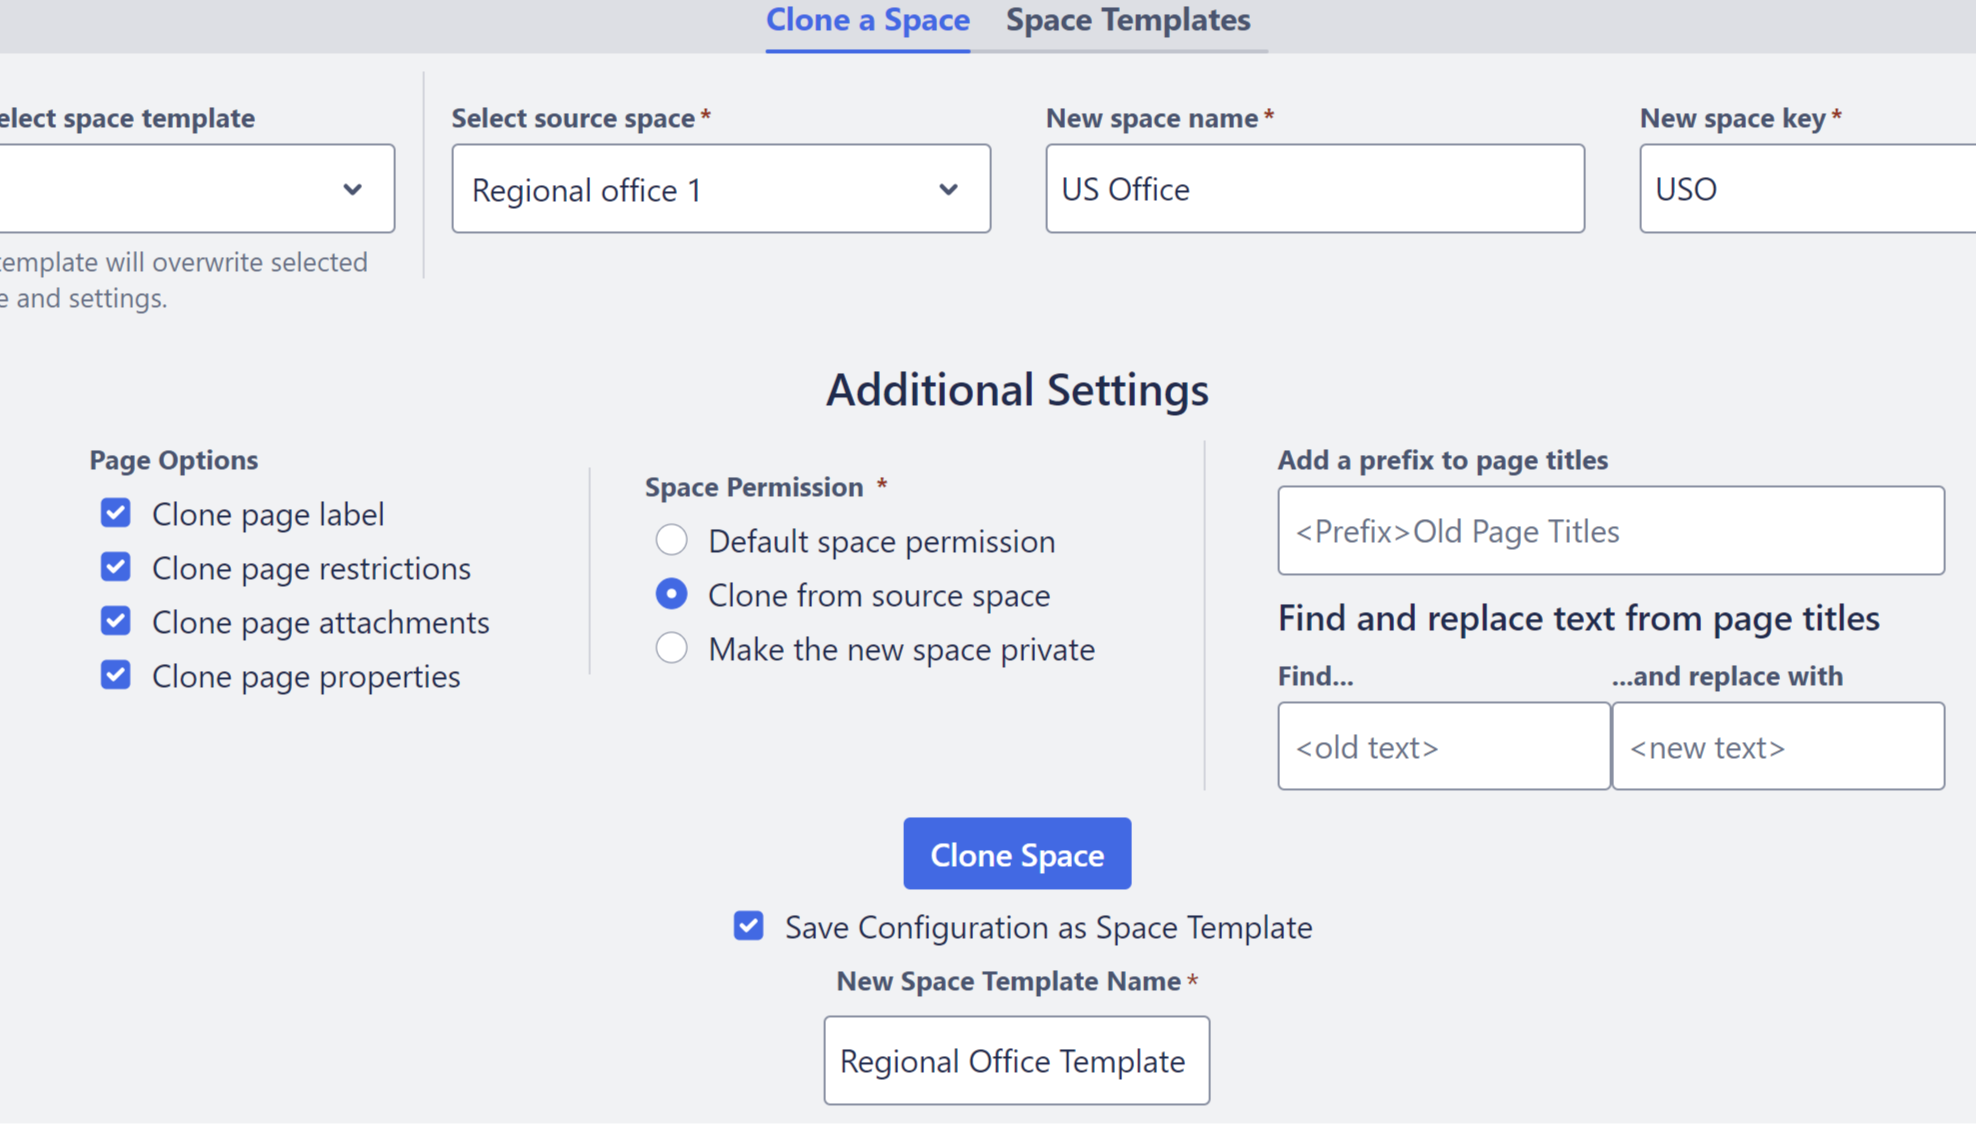The image size is (1976, 1124).
Task: Uncheck Clone page label
Action: [115, 513]
